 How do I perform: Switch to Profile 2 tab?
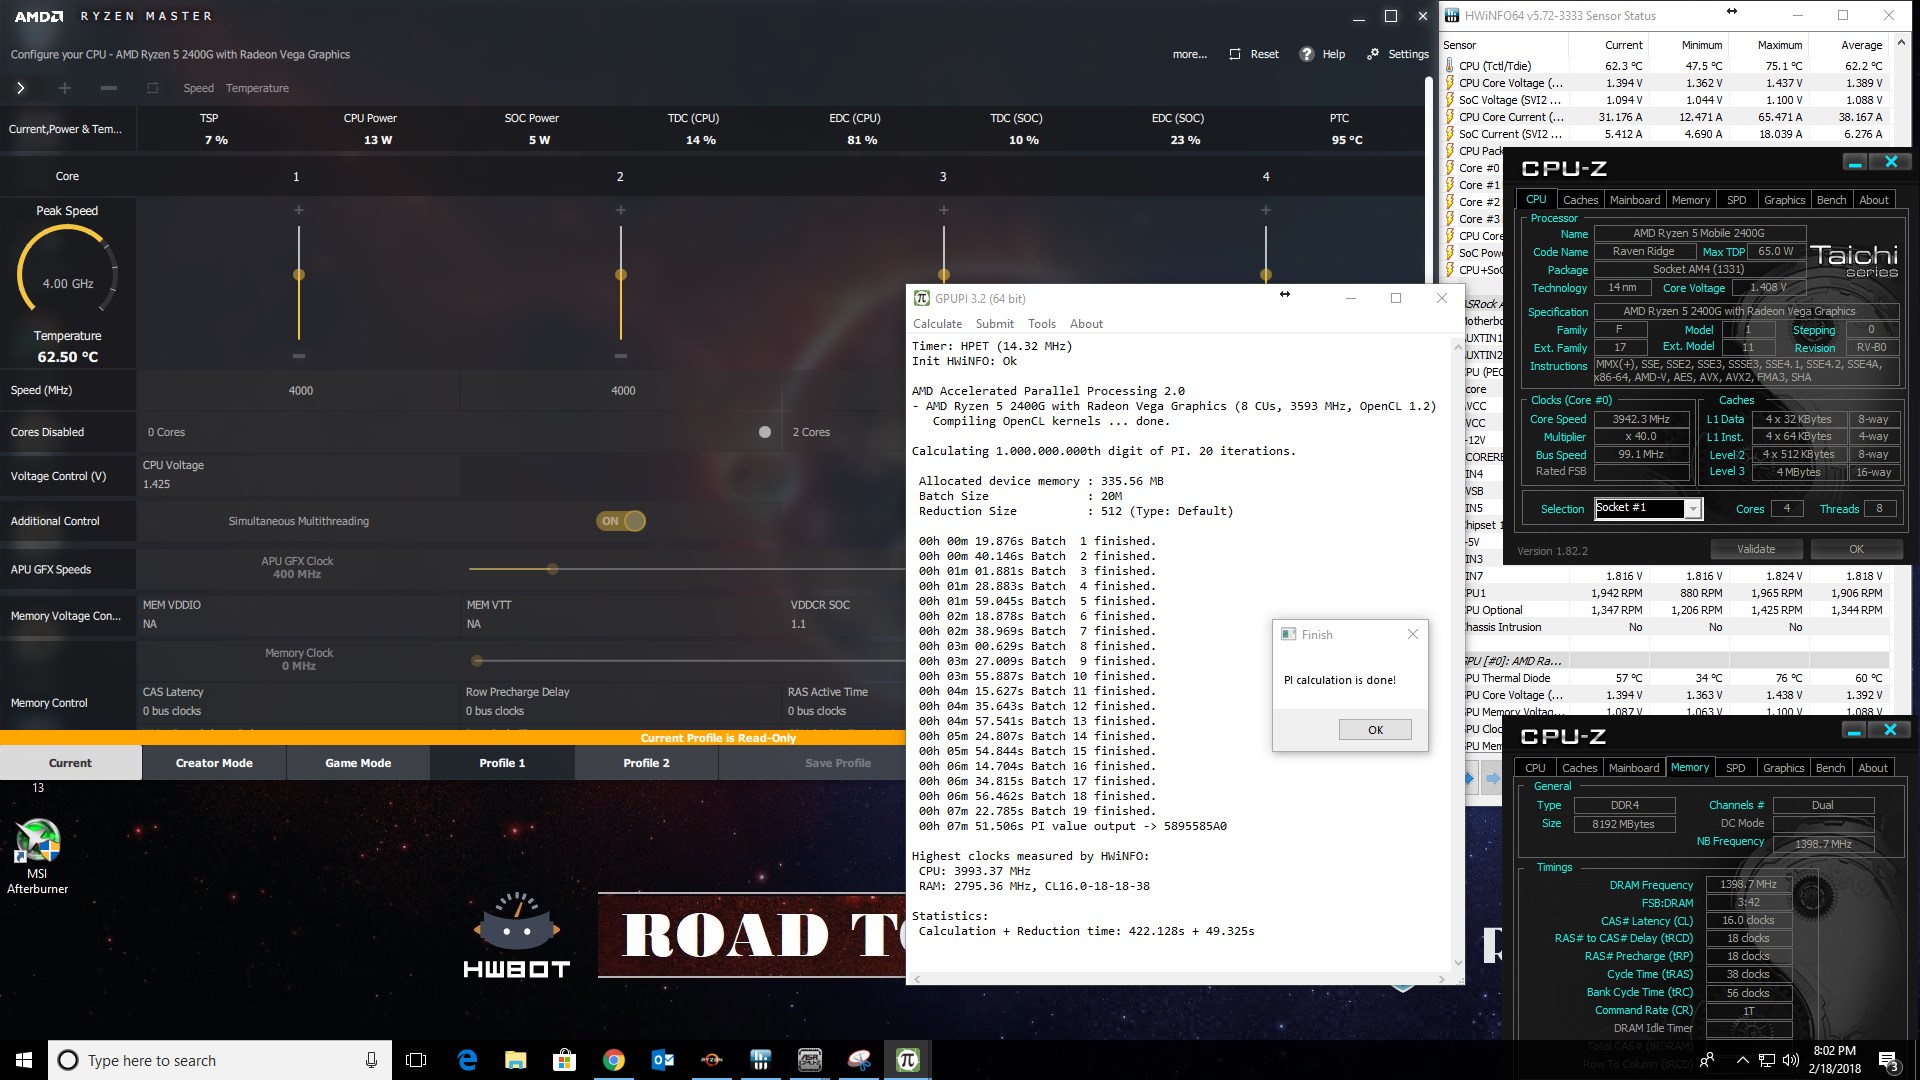[x=646, y=763]
